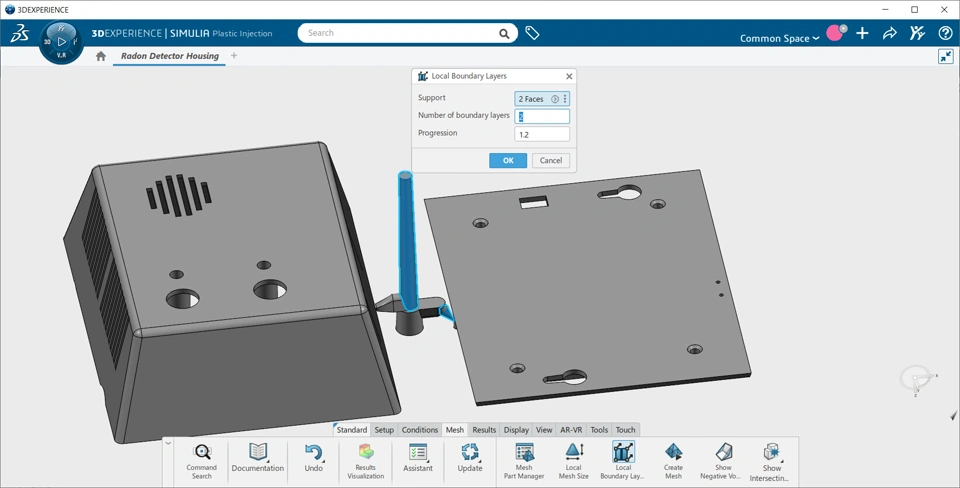Open Common Space dropdown

(x=779, y=38)
